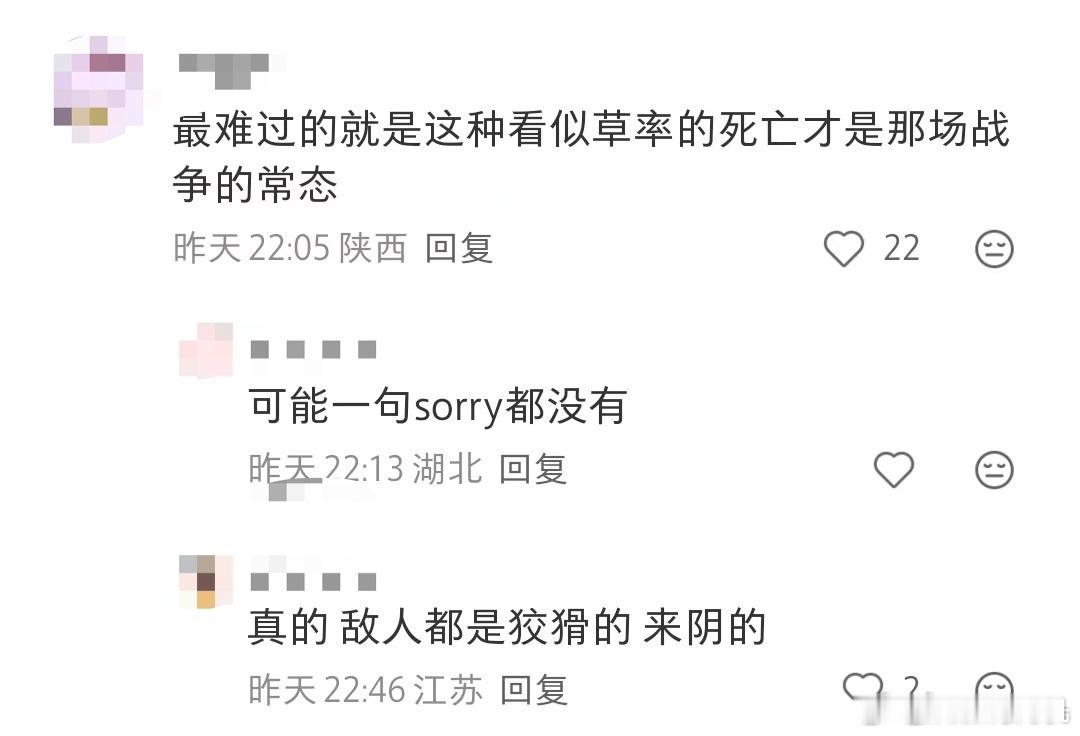The height and width of the screenshot is (736, 1080).
Task: Select the reply text '真的 敌人都是狡猾的 来阴的'
Action: click(507, 627)
